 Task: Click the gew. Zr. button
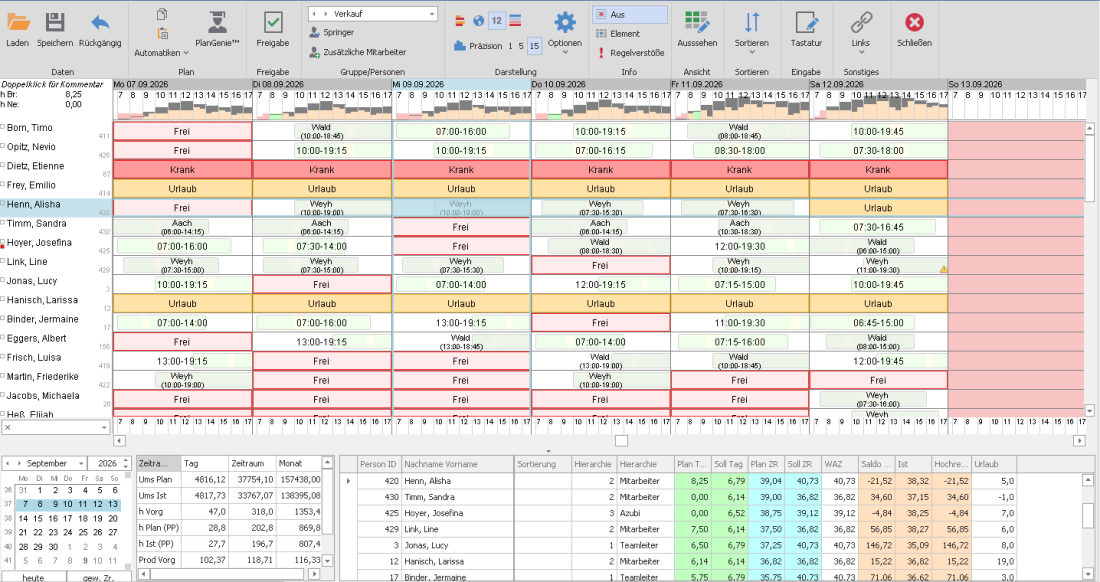(x=98, y=578)
